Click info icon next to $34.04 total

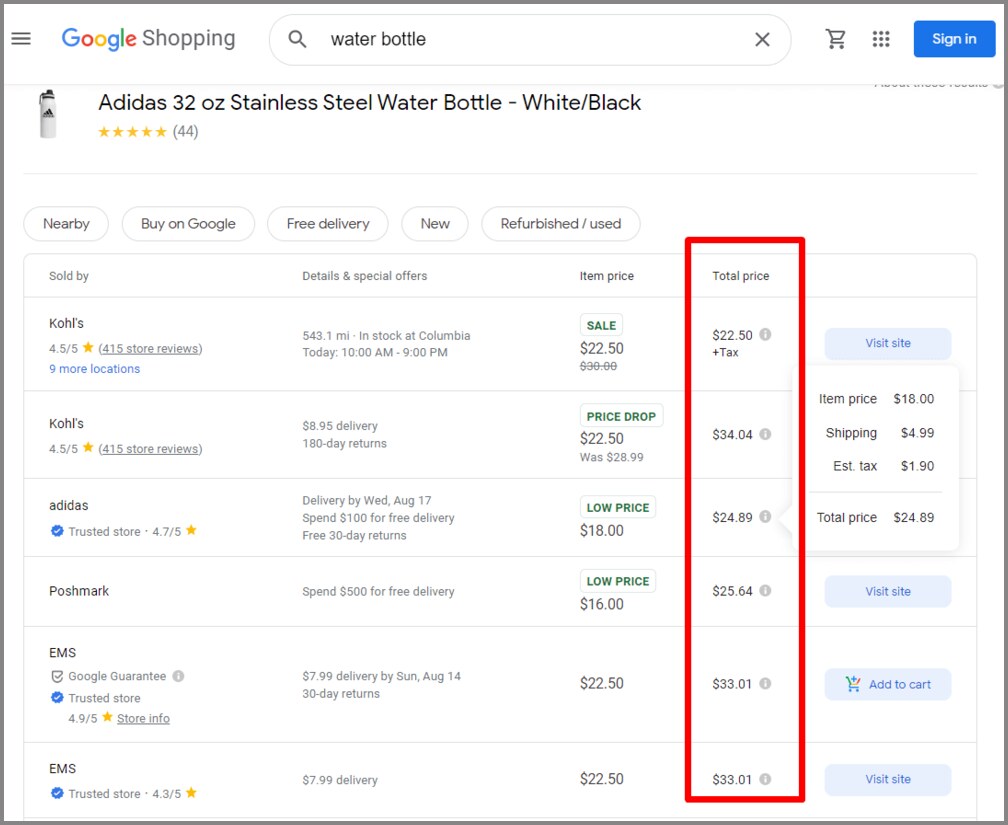pyautogui.click(x=765, y=434)
